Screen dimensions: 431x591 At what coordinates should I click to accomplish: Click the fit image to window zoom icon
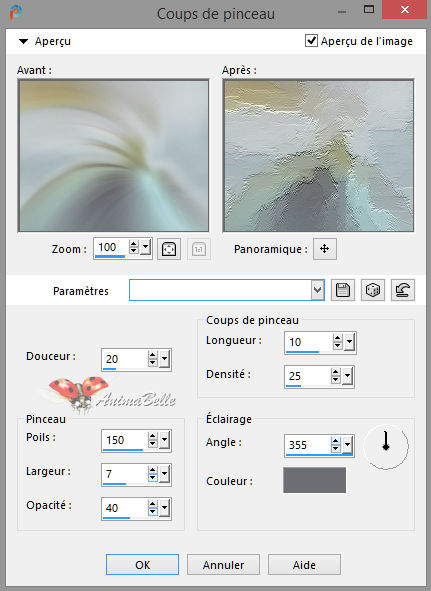point(169,249)
